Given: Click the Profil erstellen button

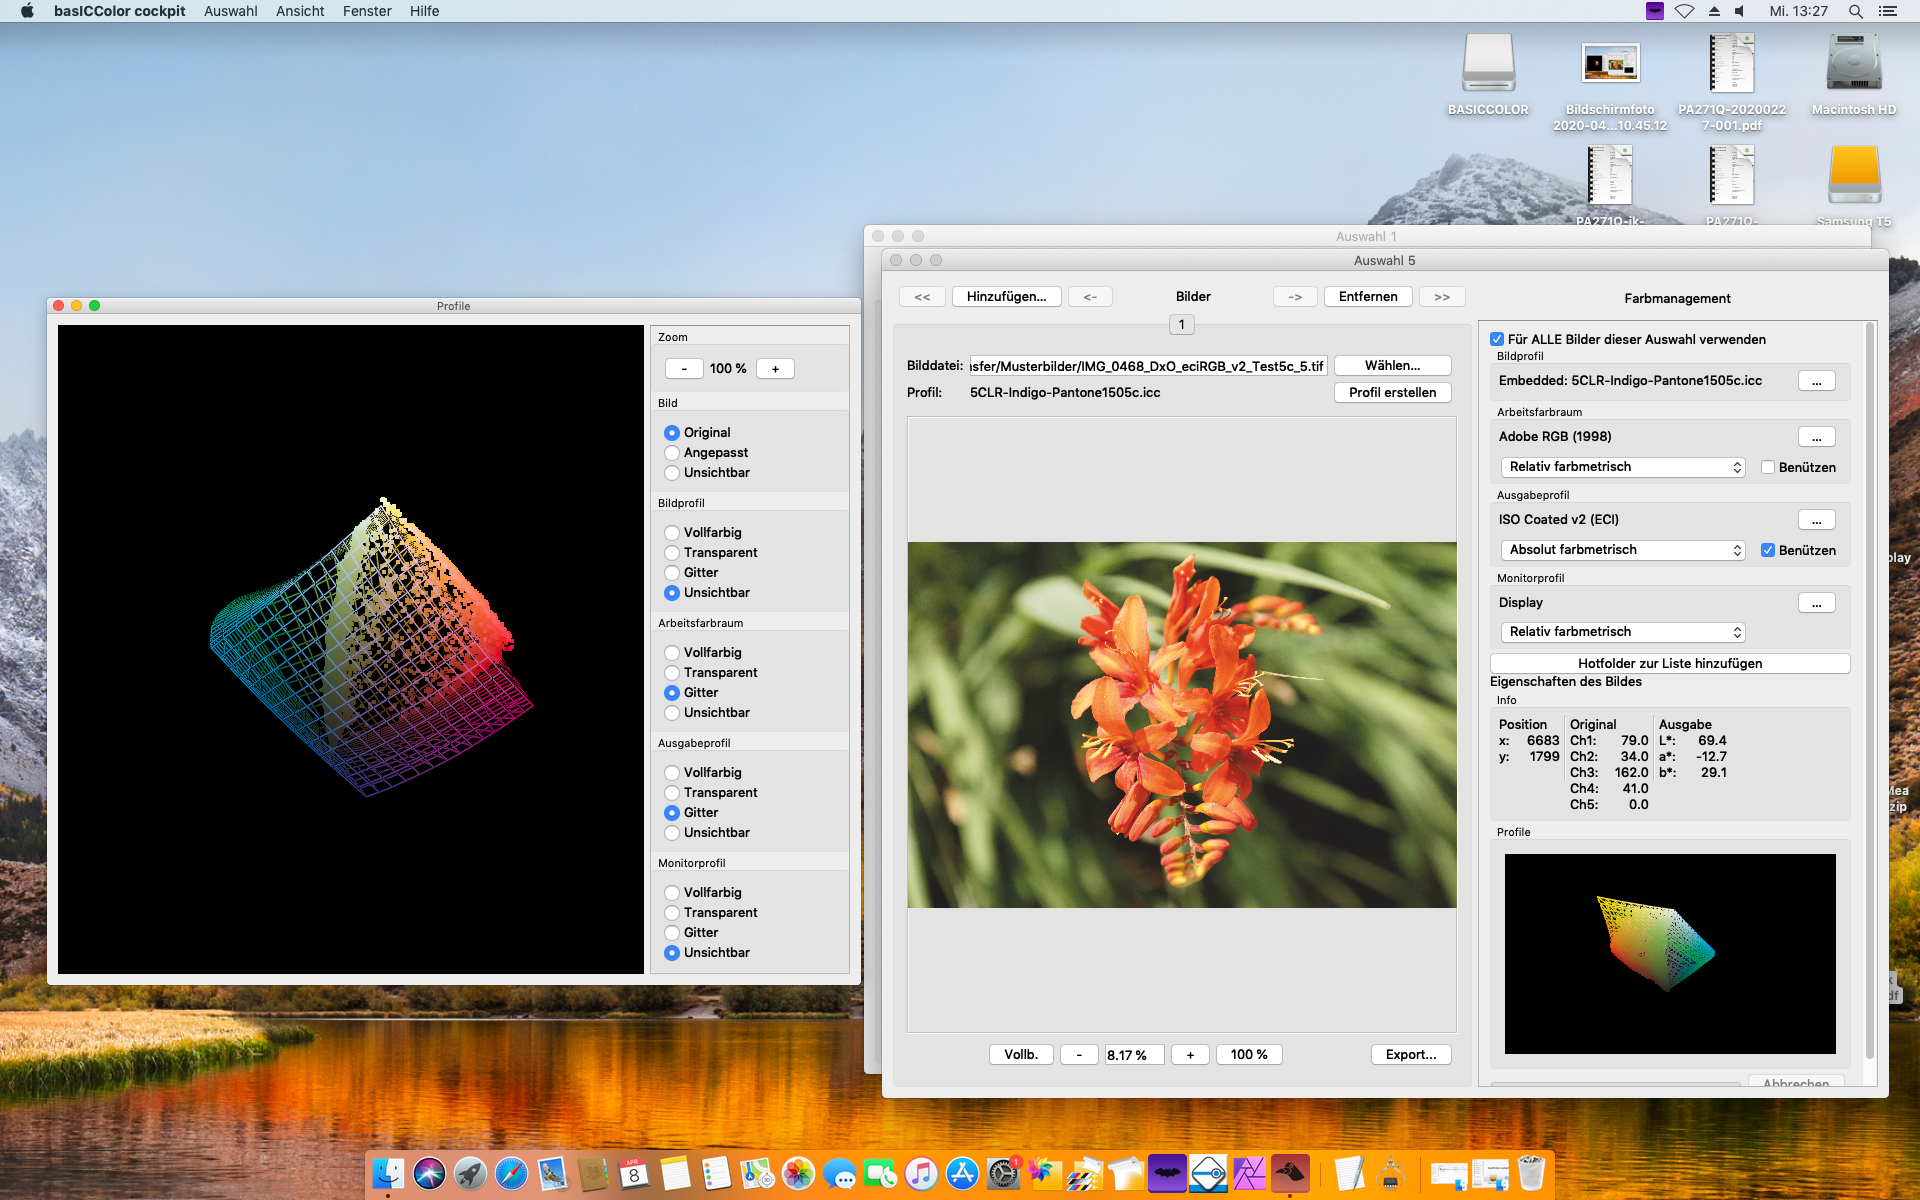Looking at the screenshot, I should (x=1392, y=393).
